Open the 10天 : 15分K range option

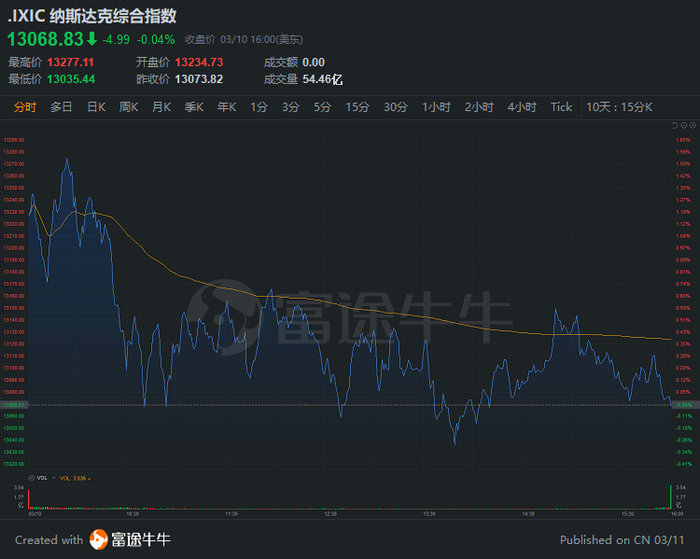coord(619,107)
